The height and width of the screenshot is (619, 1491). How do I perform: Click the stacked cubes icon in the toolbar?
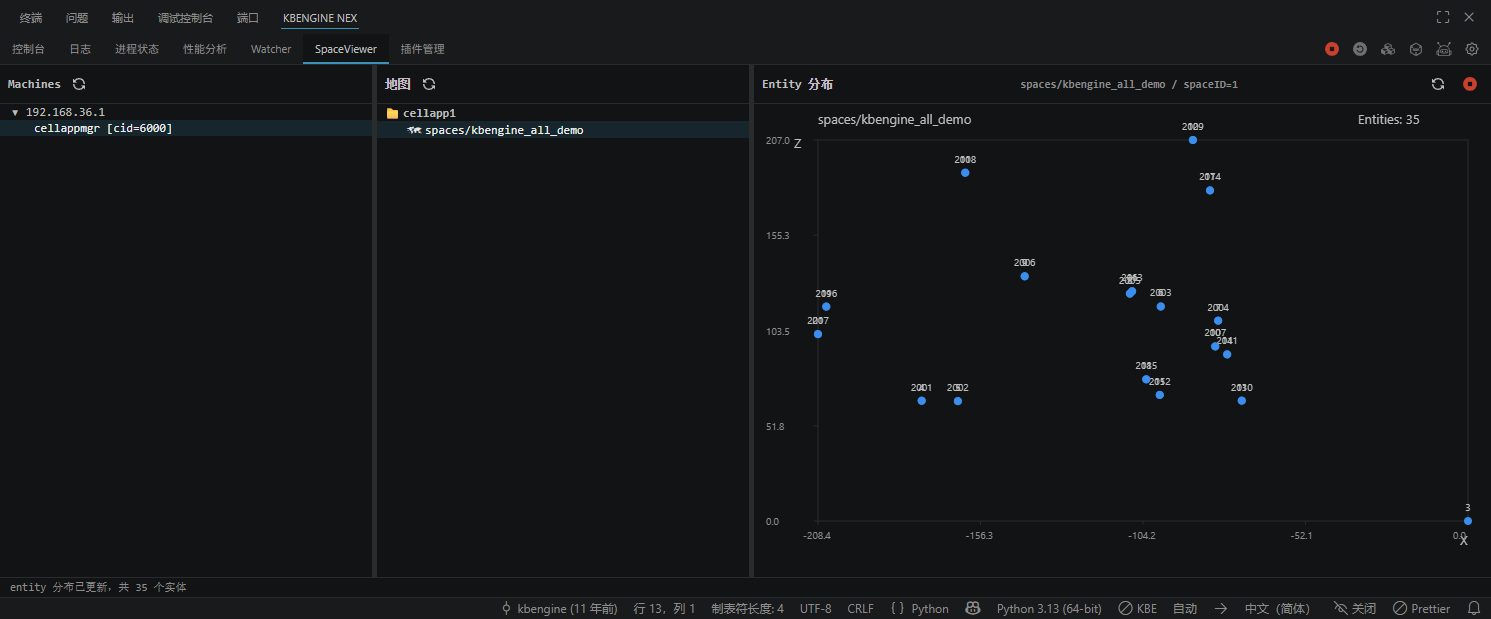tap(1388, 49)
